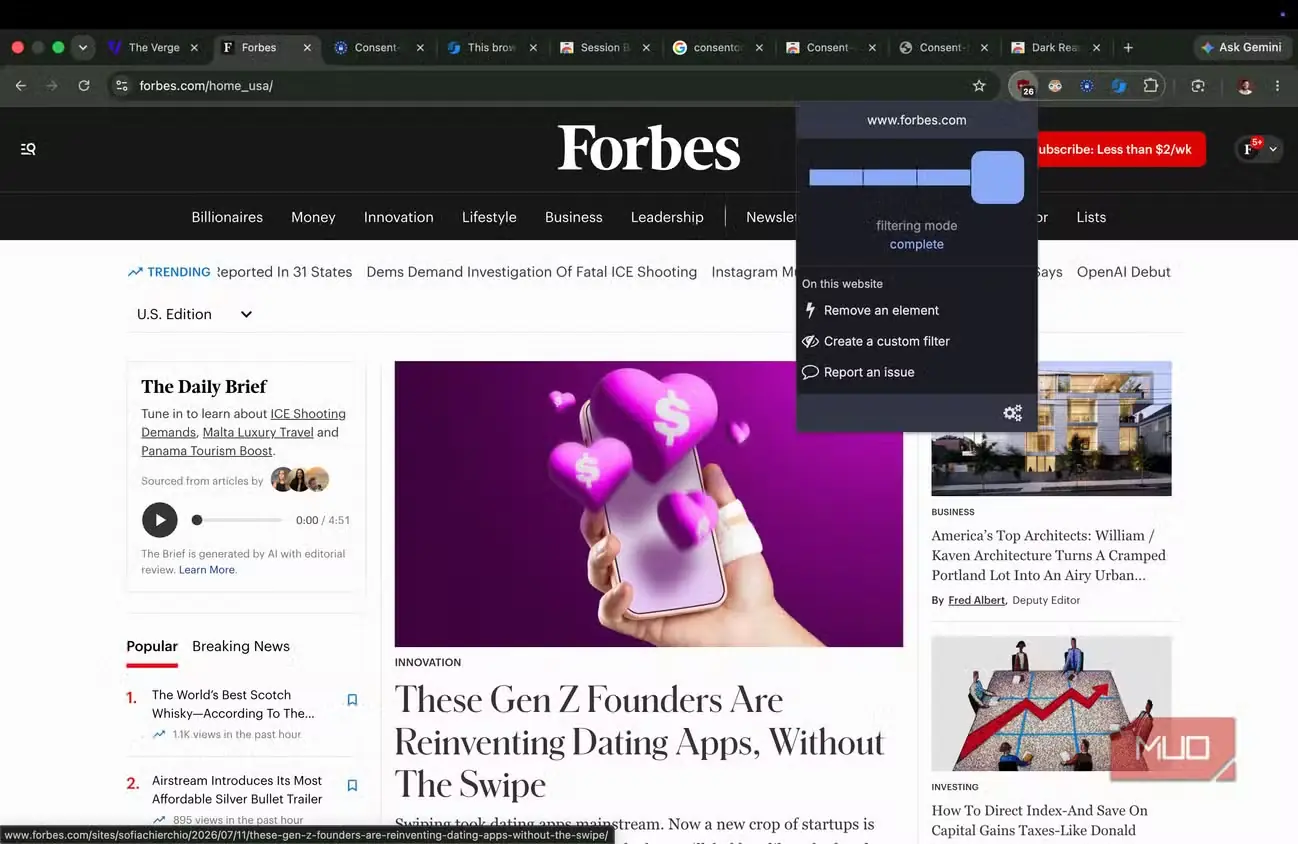
Task: Select the Popular stories tab
Action: tap(152, 646)
